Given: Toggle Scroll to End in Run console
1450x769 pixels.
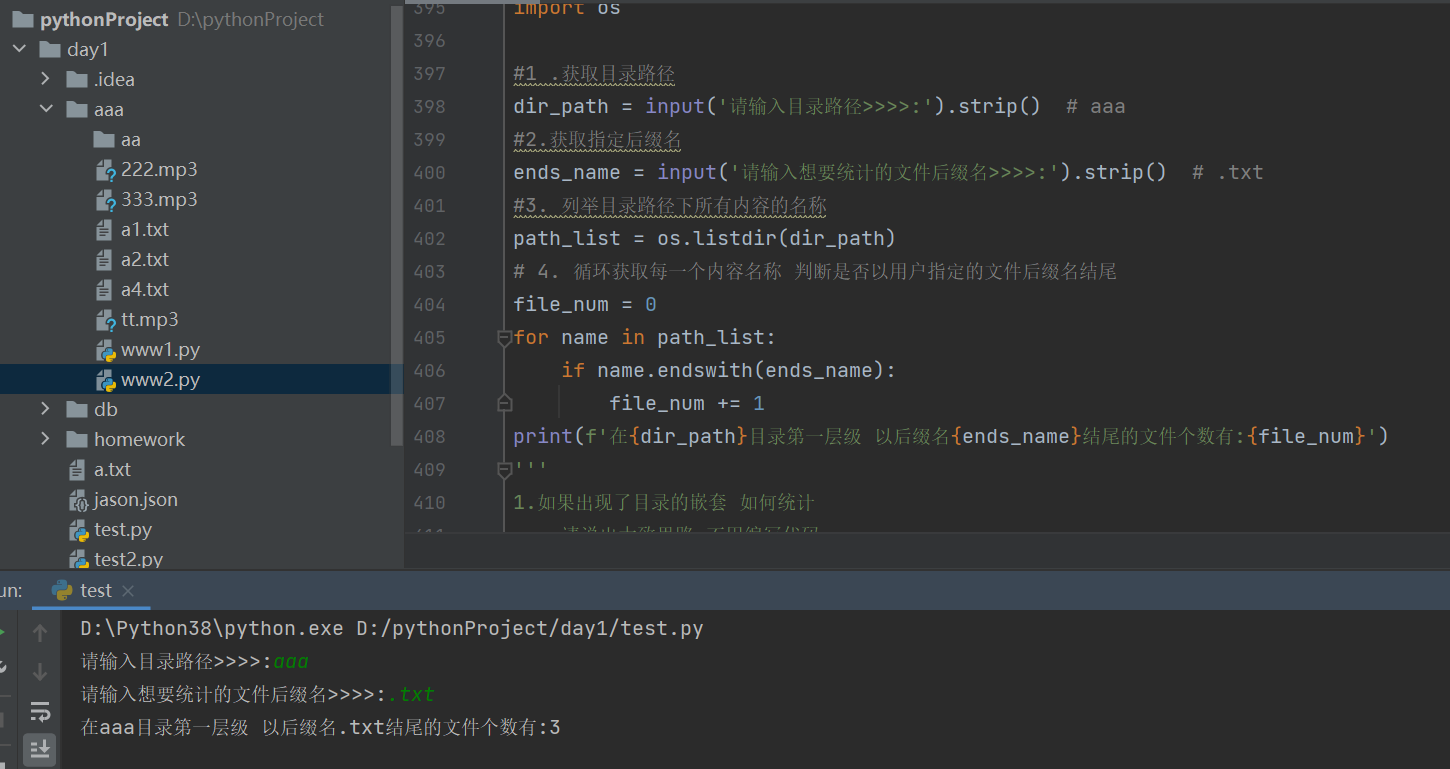Looking at the screenshot, I should (x=40, y=748).
